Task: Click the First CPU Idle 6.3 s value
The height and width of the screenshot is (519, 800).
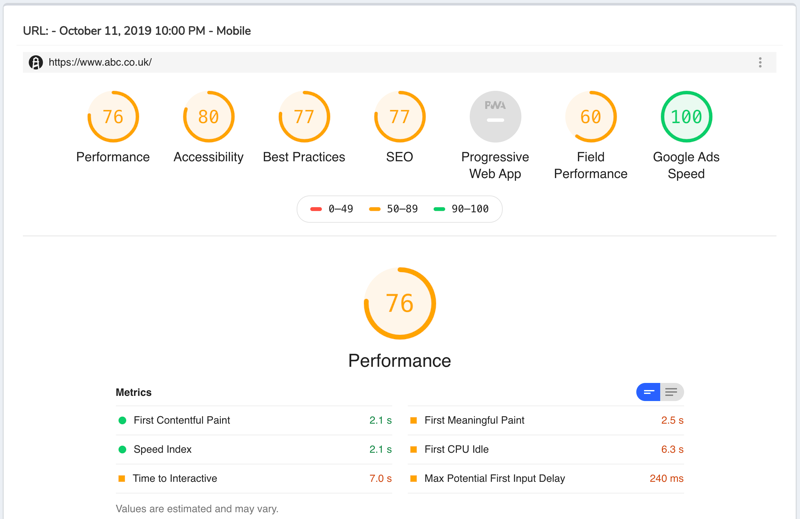Action: click(x=672, y=450)
